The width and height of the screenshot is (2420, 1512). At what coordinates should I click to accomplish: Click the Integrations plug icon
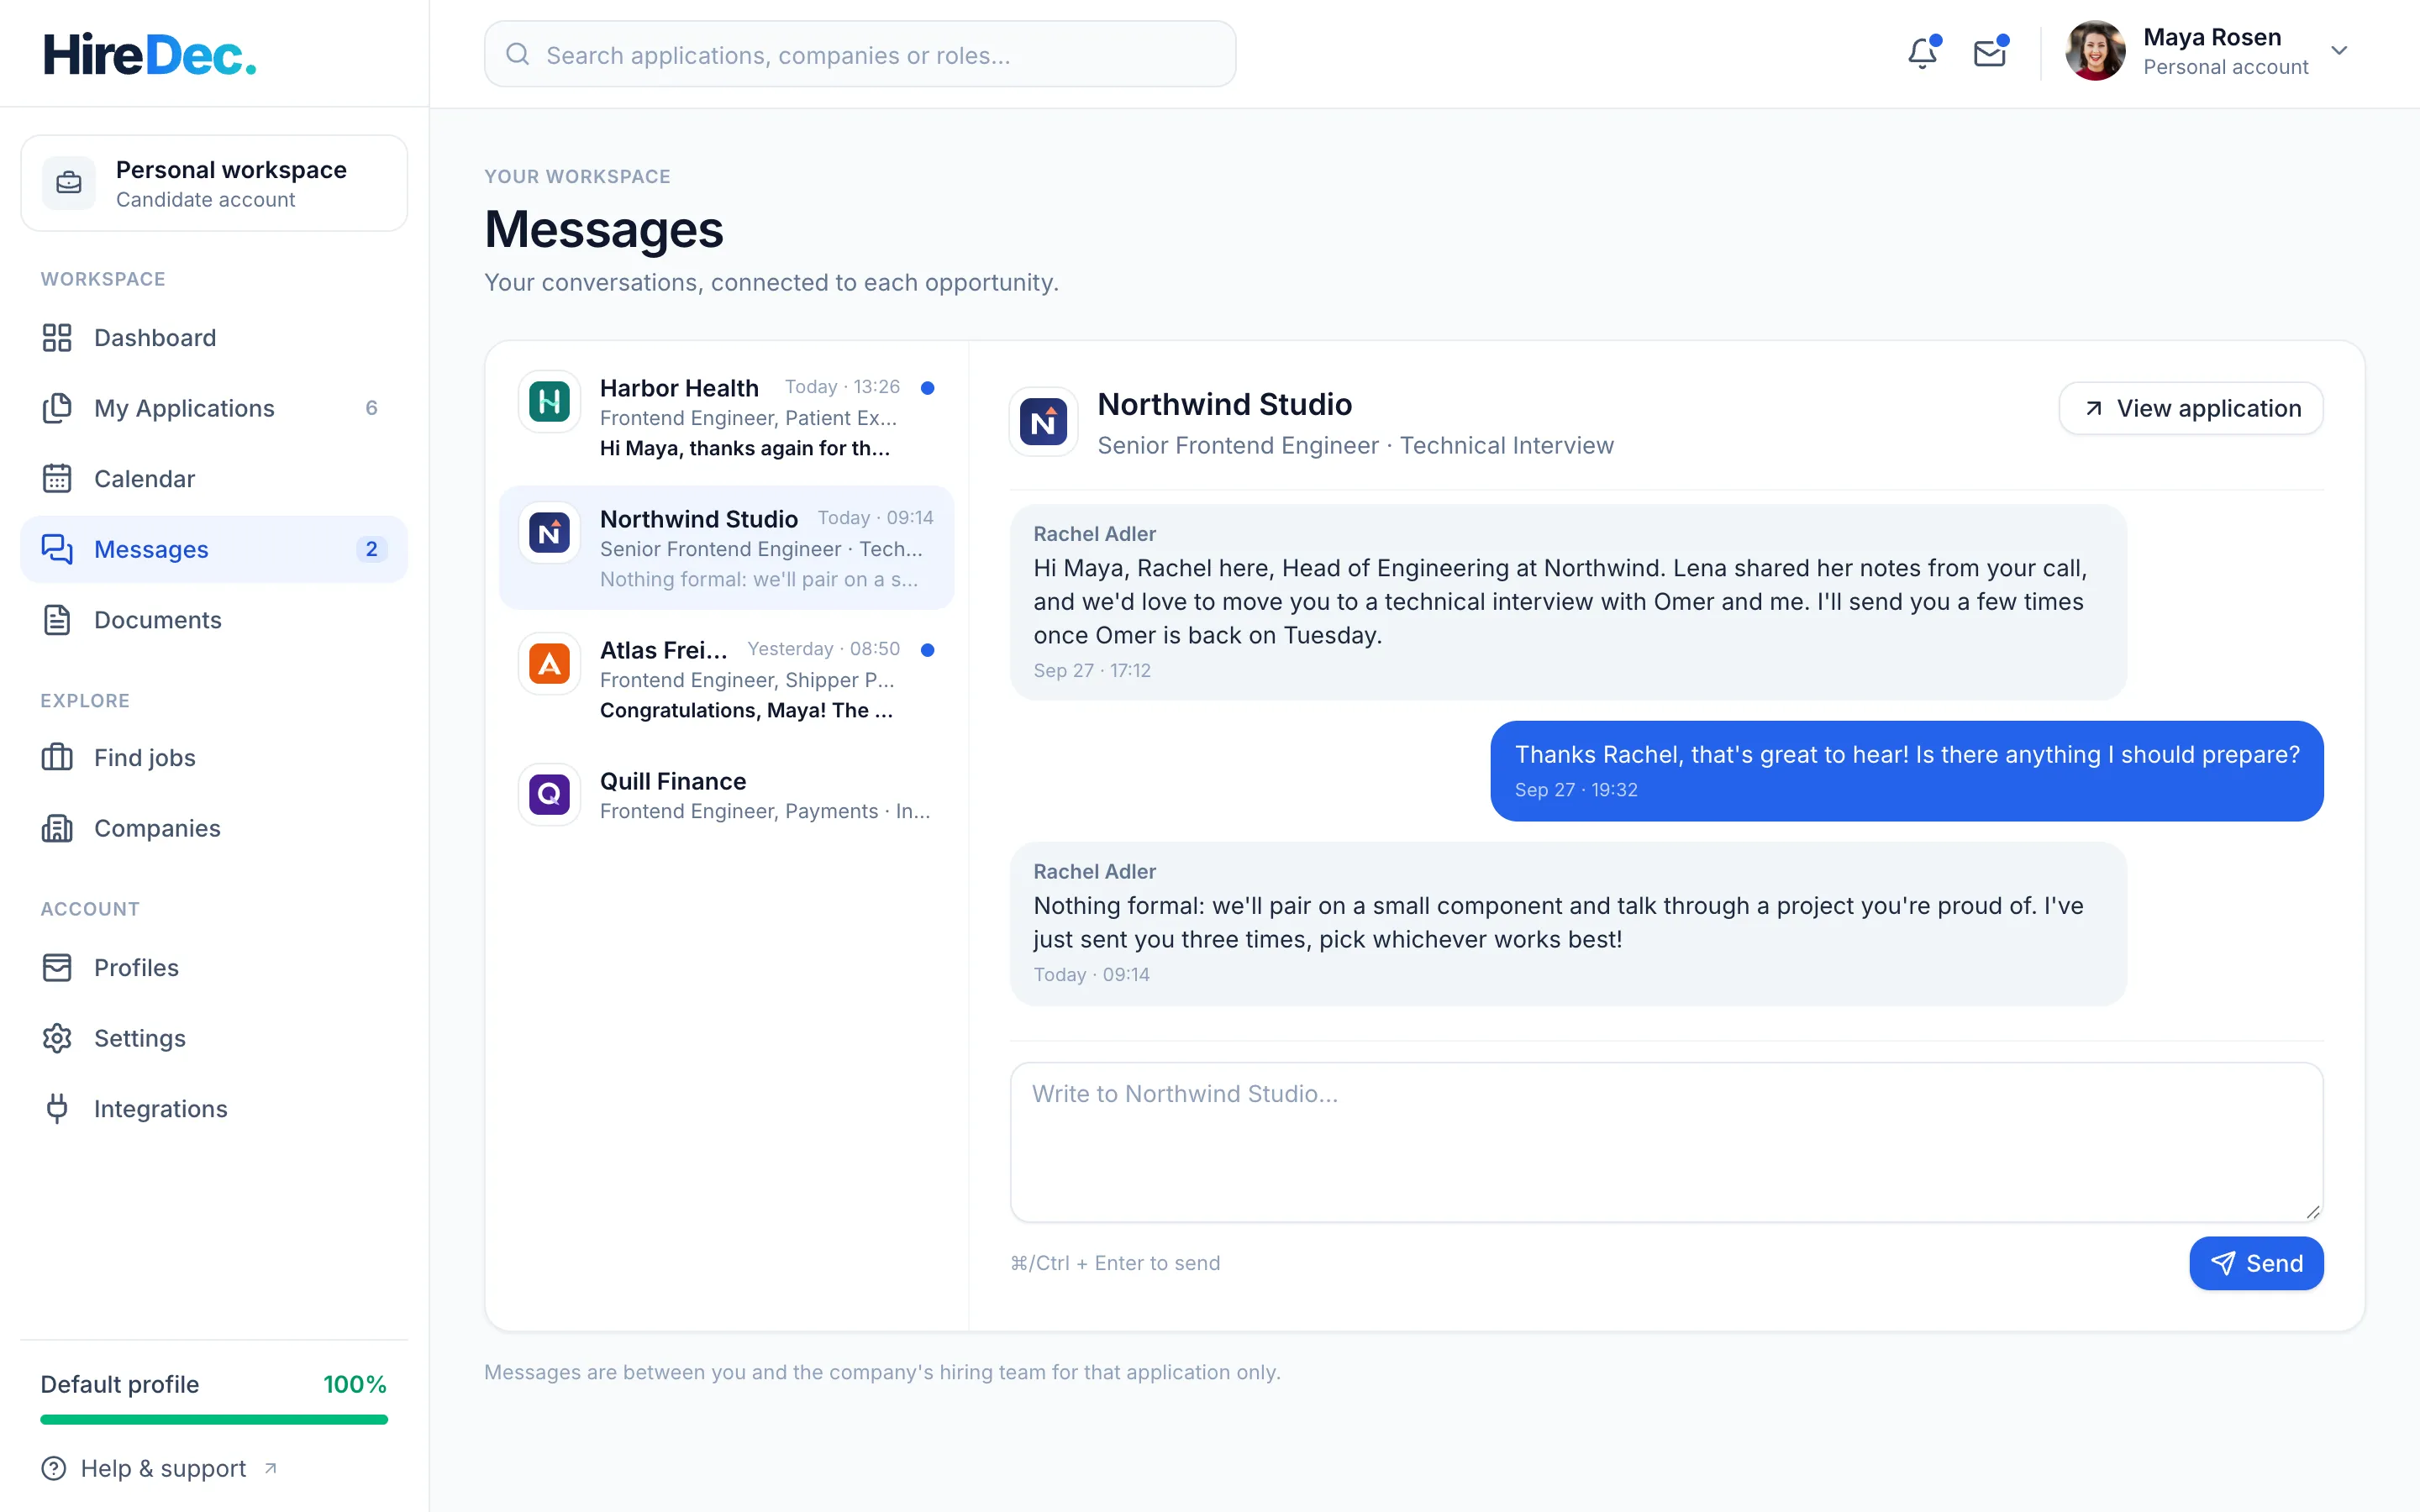click(x=57, y=1109)
